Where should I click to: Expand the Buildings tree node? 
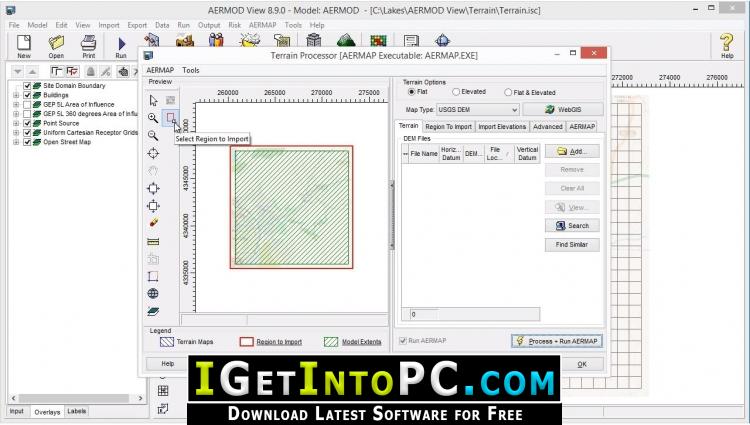16,95
